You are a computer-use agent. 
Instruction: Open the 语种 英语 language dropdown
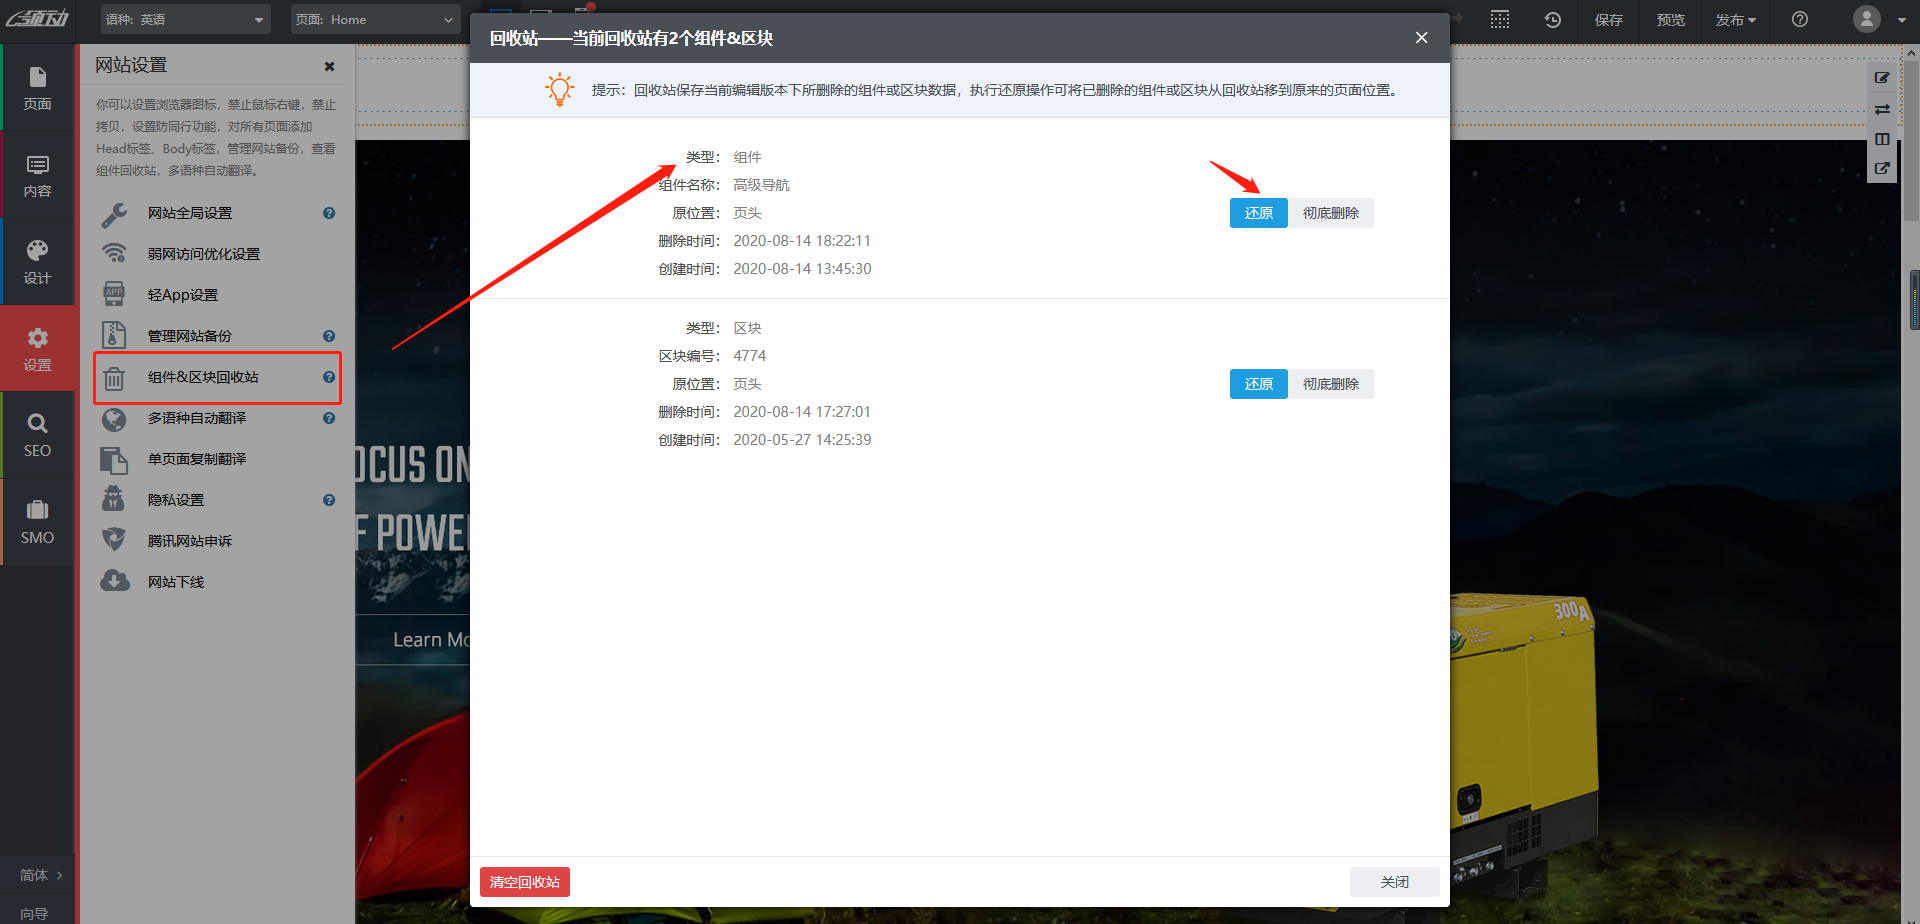[x=185, y=18]
